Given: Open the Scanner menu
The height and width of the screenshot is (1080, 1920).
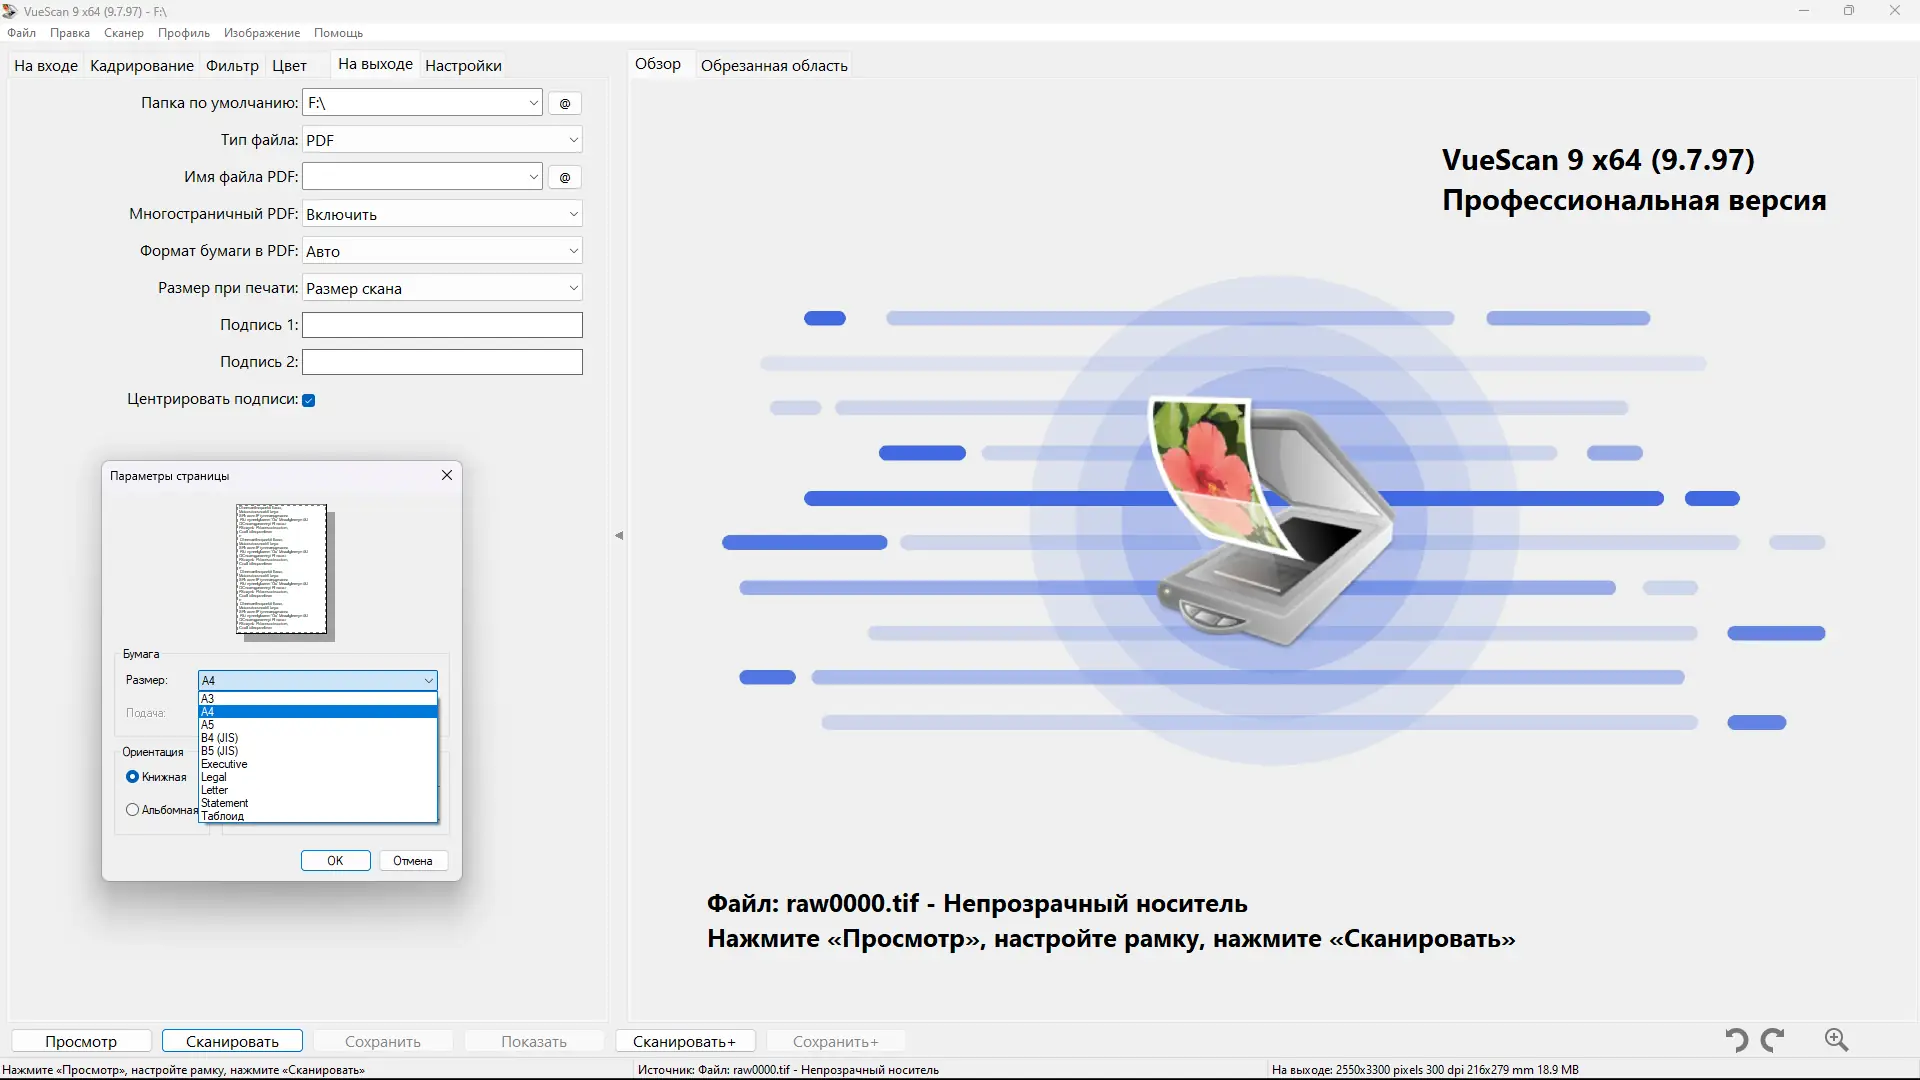Looking at the screenshot, I should pos(123,33).
